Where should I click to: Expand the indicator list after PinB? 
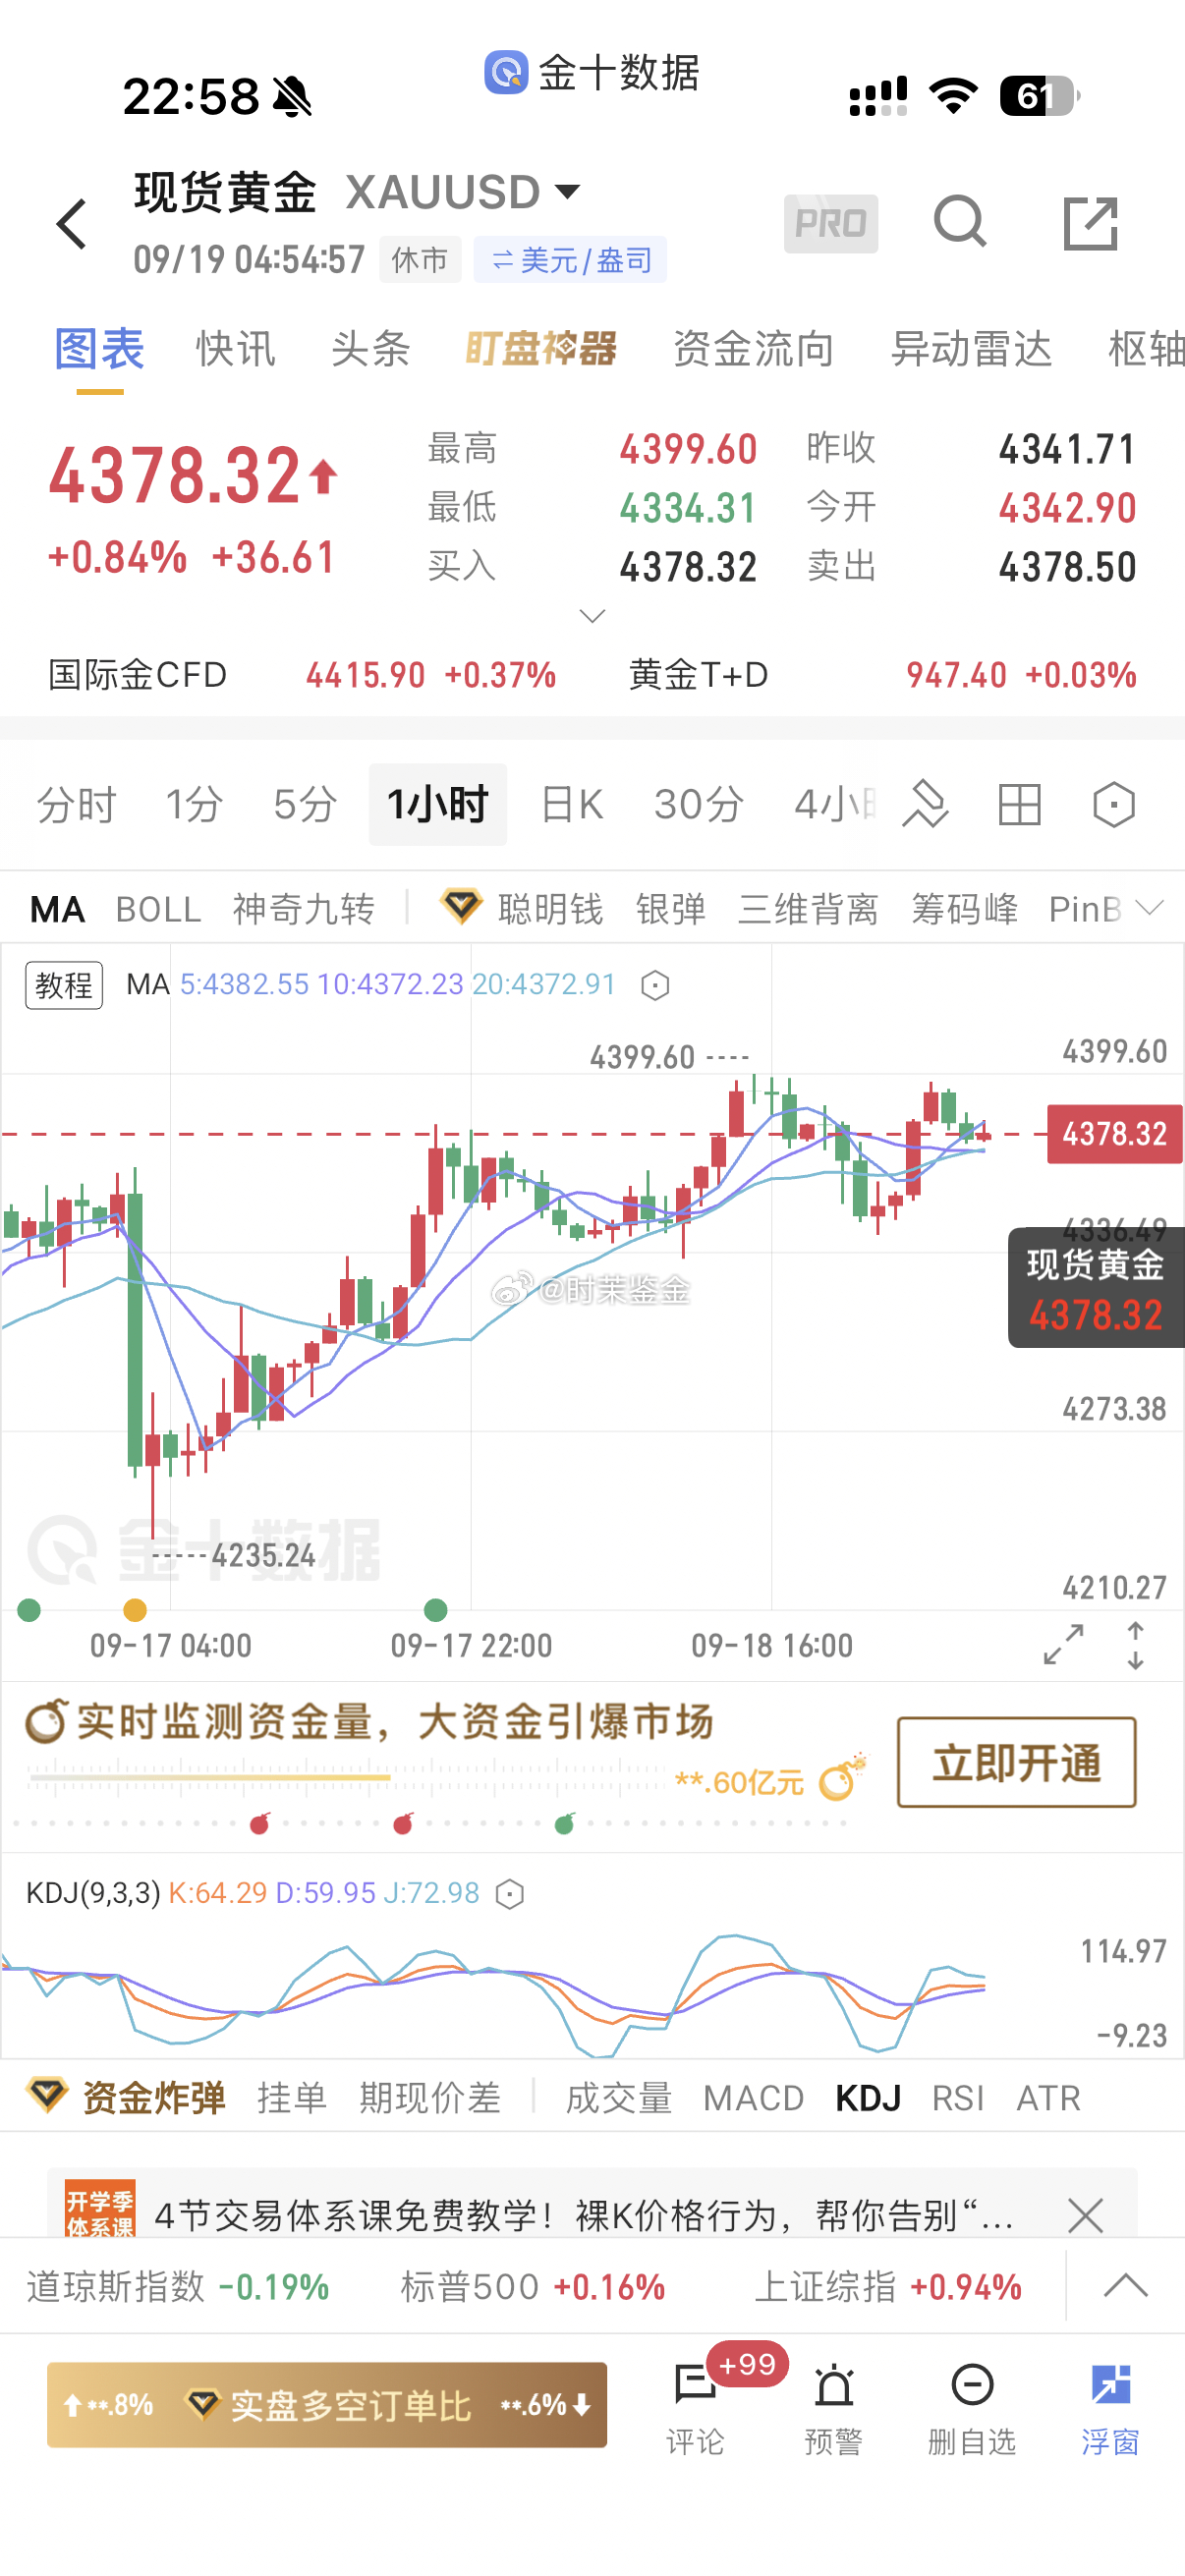(1150, 908)
